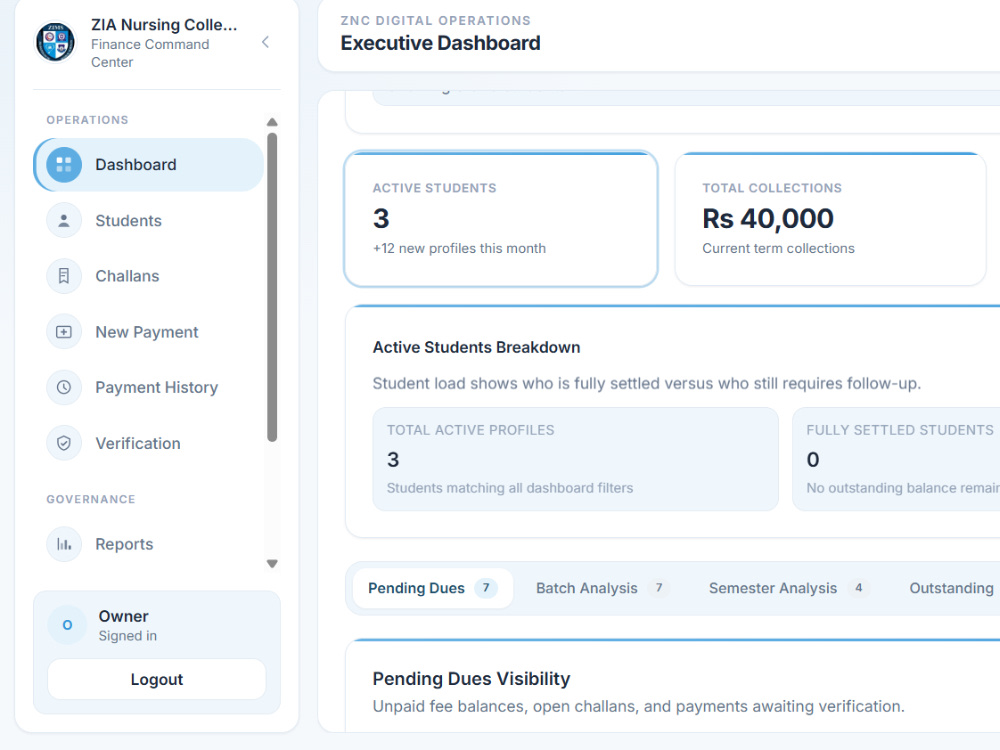This screenshot has width=1000, height=750.
Task: Collapse the sidebar with the chevron
Action: click(265, 42)
